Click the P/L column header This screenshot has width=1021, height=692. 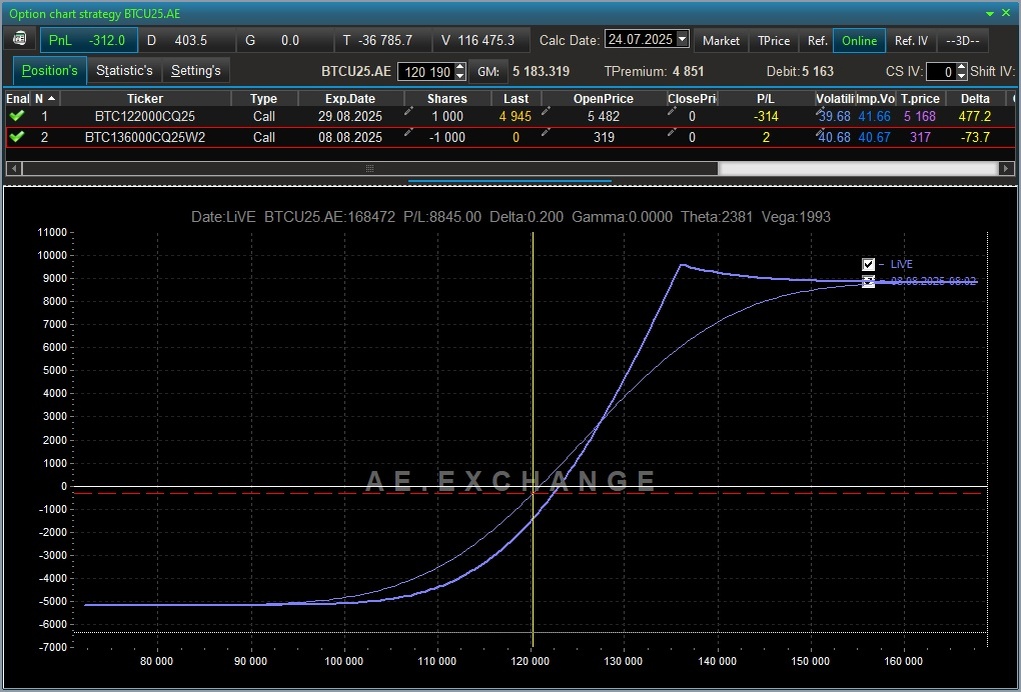point(766,98)
